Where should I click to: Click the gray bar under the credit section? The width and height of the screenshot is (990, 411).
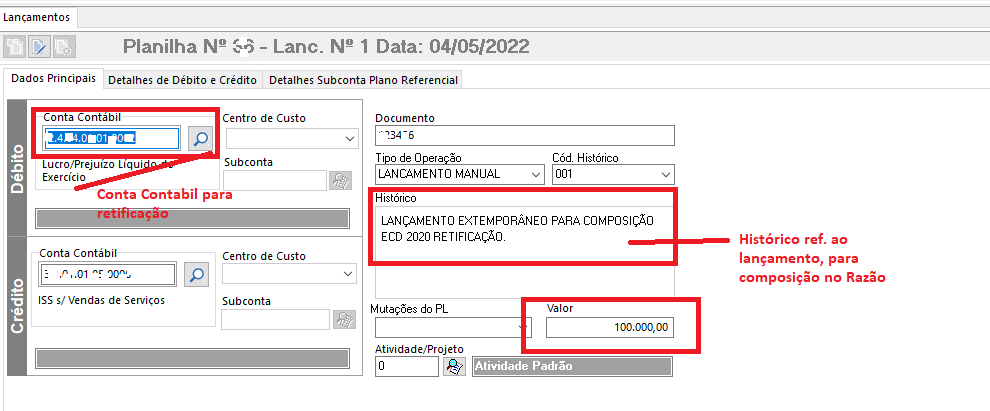click(193, 358)
